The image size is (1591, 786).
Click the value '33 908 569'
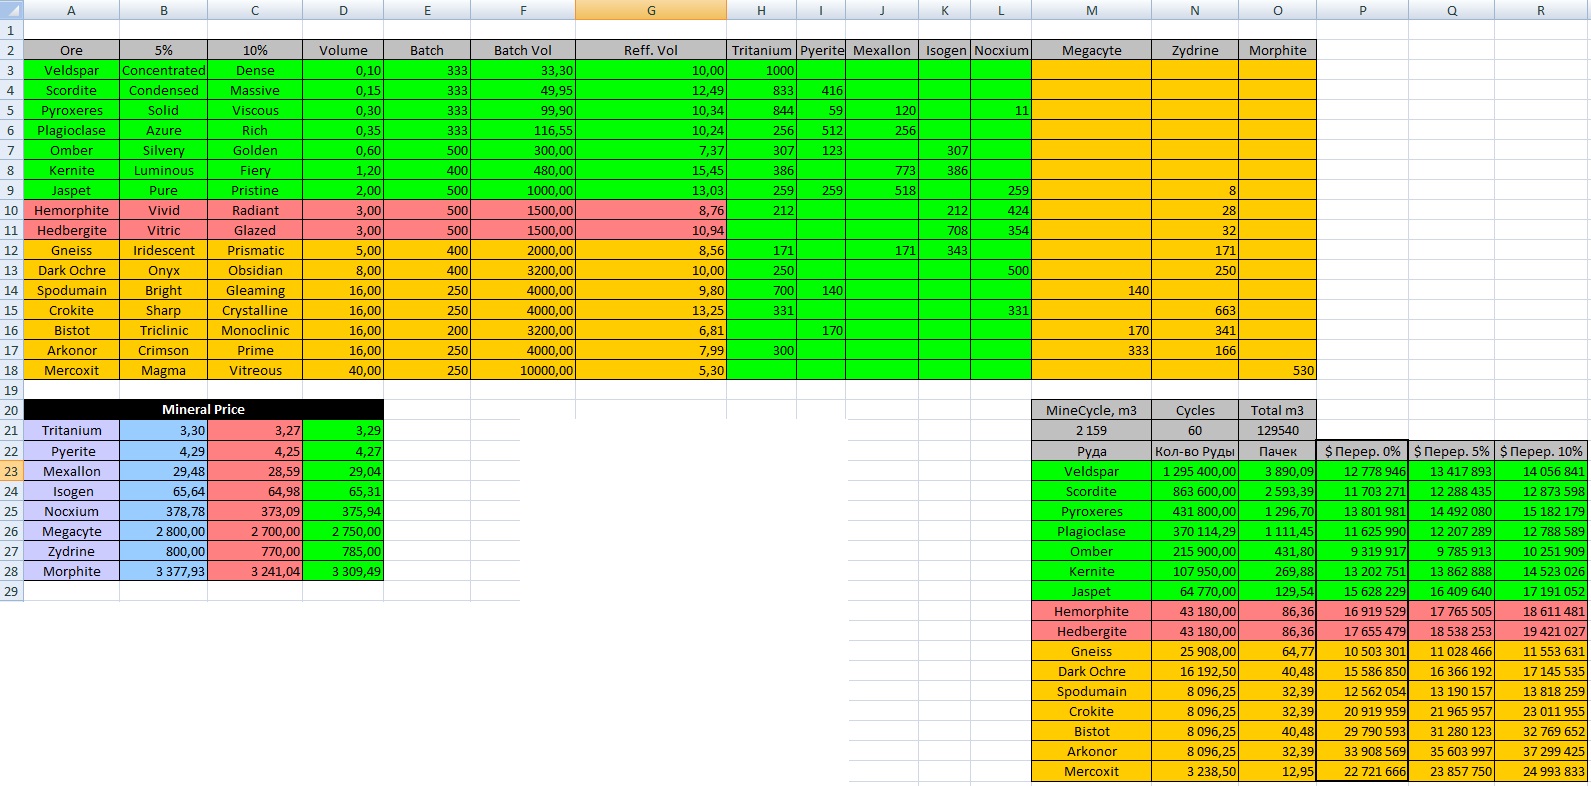[1362, 751]
